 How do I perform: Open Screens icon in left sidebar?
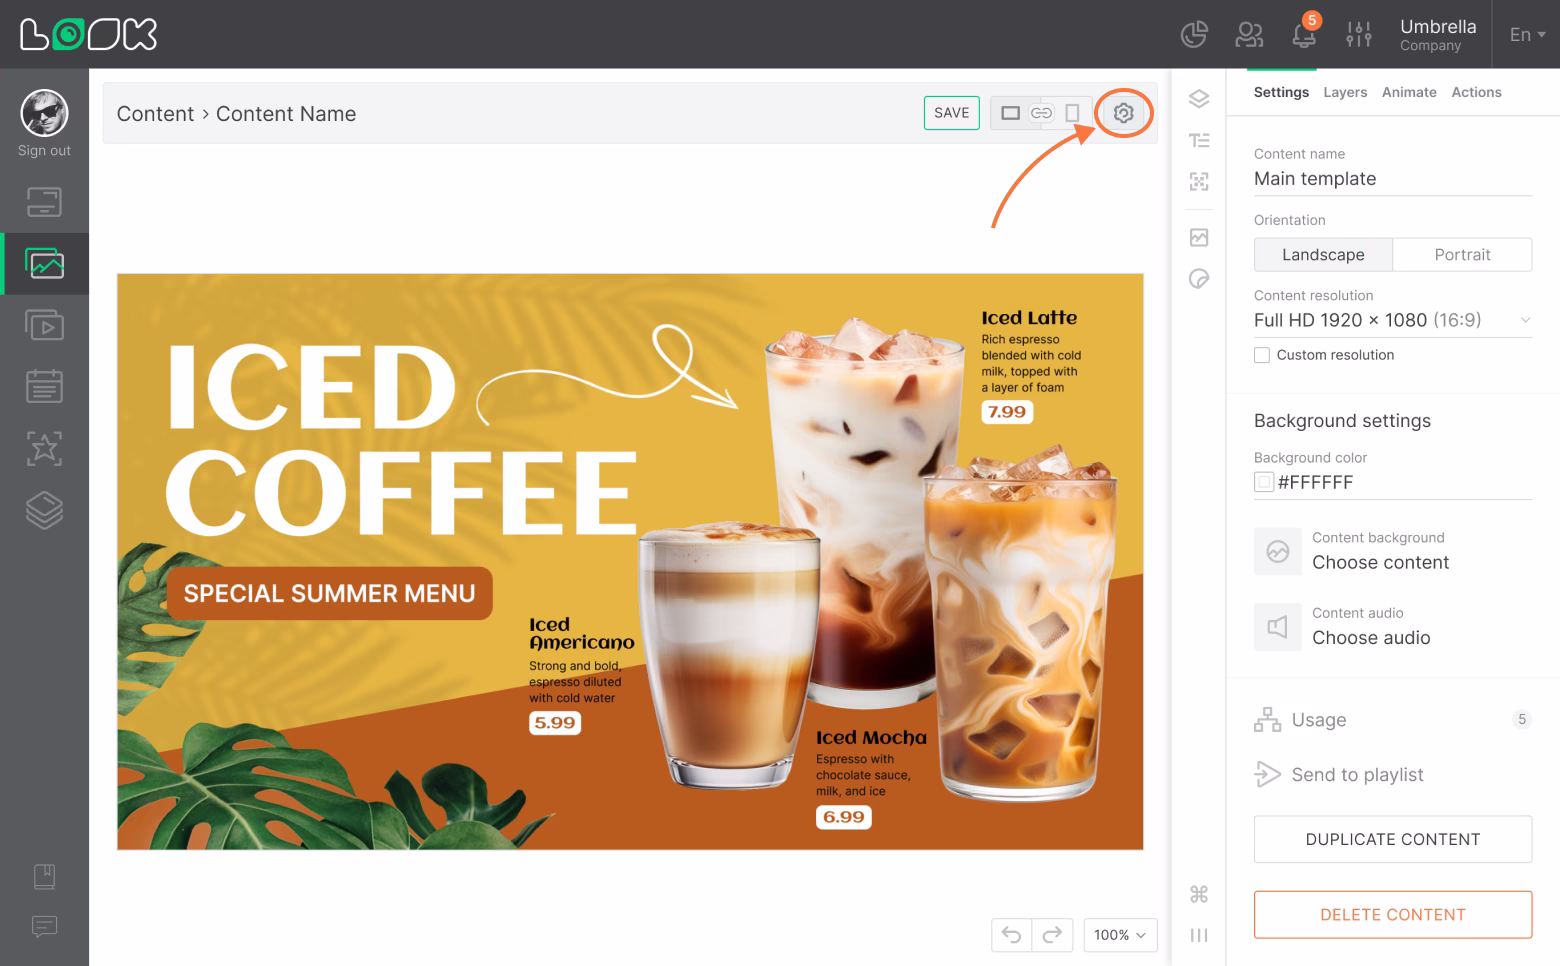pyautogui.click(x=44, y=202)
